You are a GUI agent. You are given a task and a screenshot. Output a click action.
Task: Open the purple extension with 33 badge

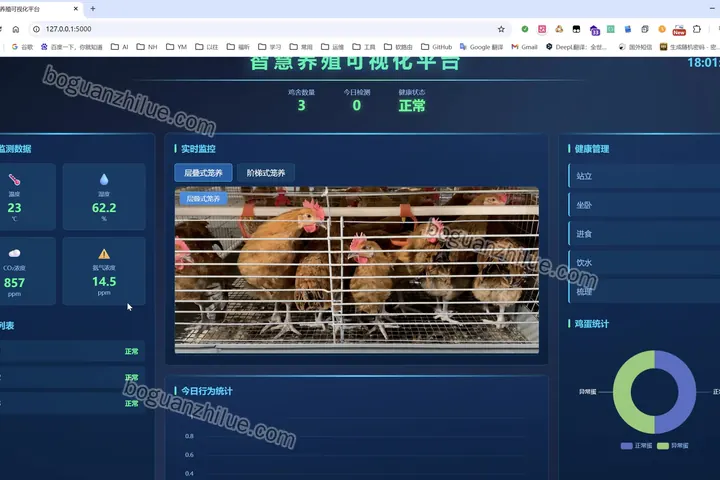pos(594,30)
